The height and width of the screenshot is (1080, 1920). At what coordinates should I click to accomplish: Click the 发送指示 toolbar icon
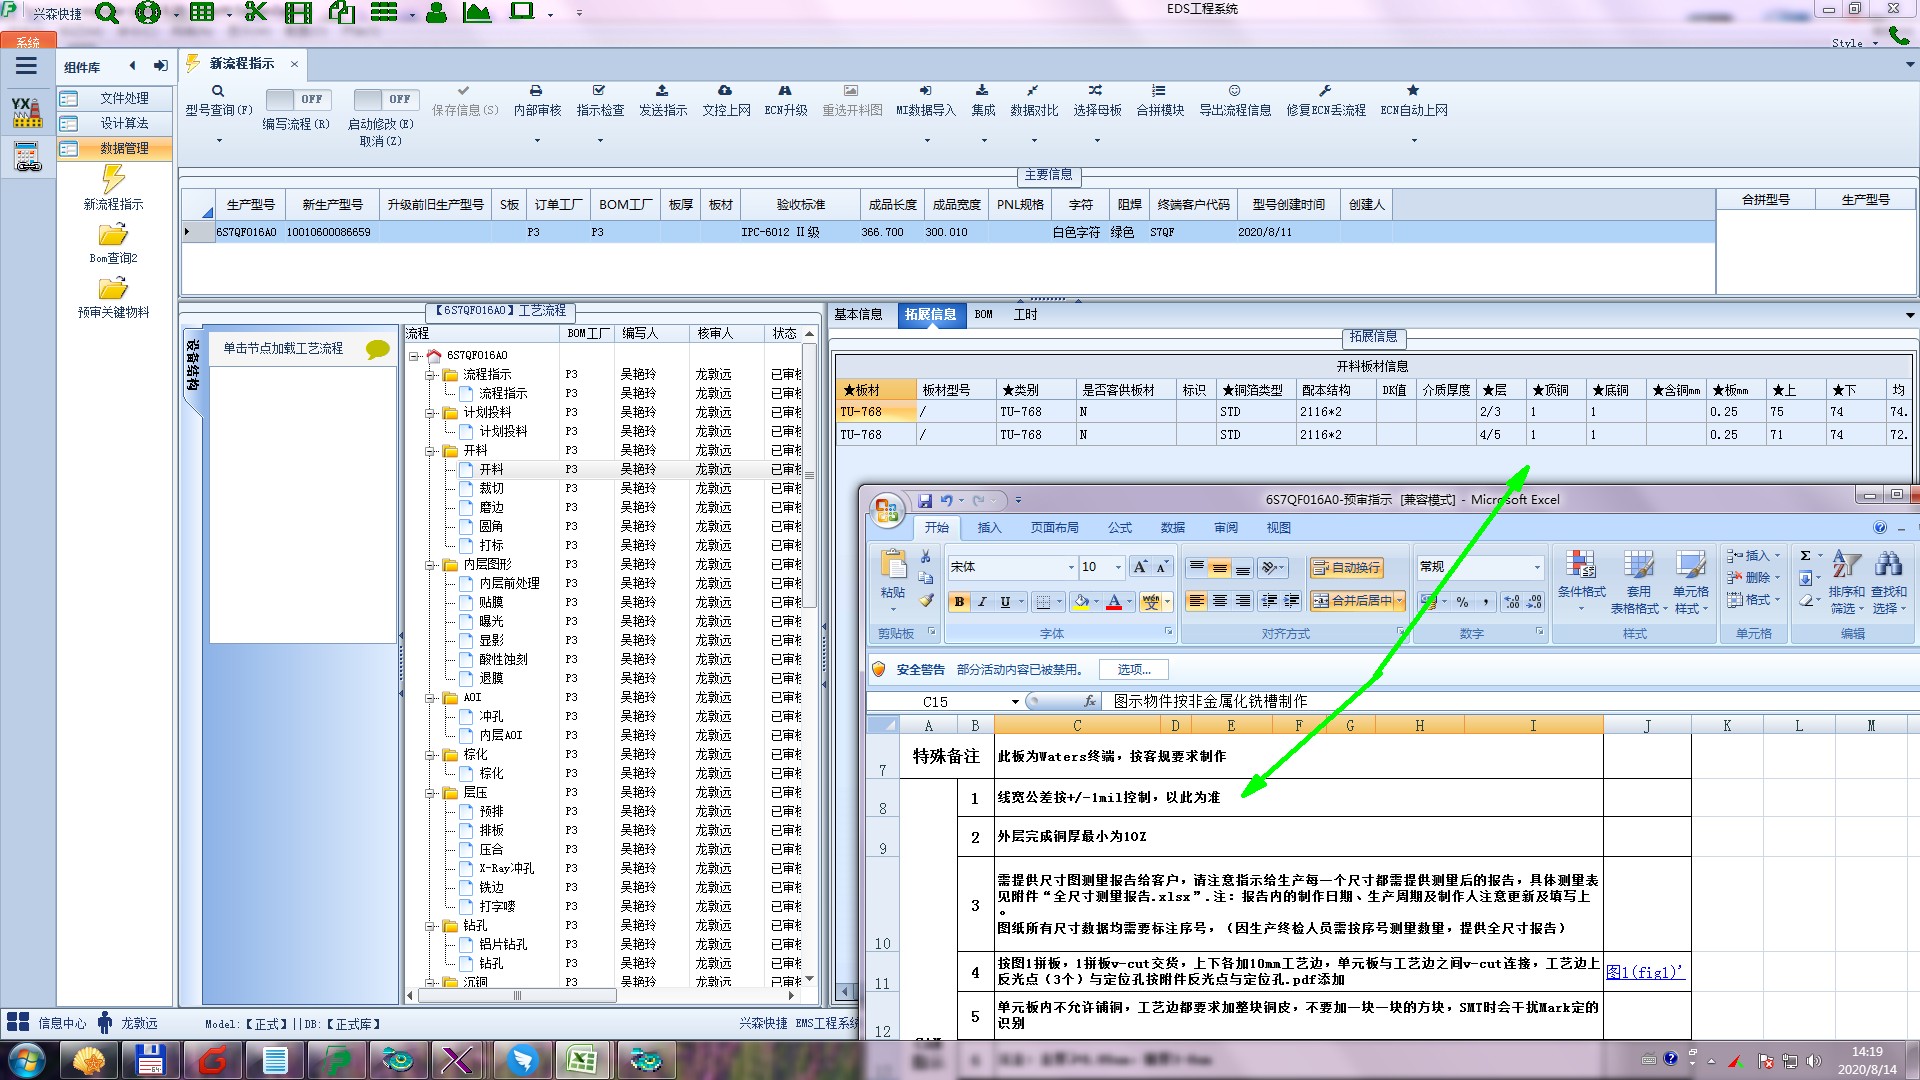(662, 91)
